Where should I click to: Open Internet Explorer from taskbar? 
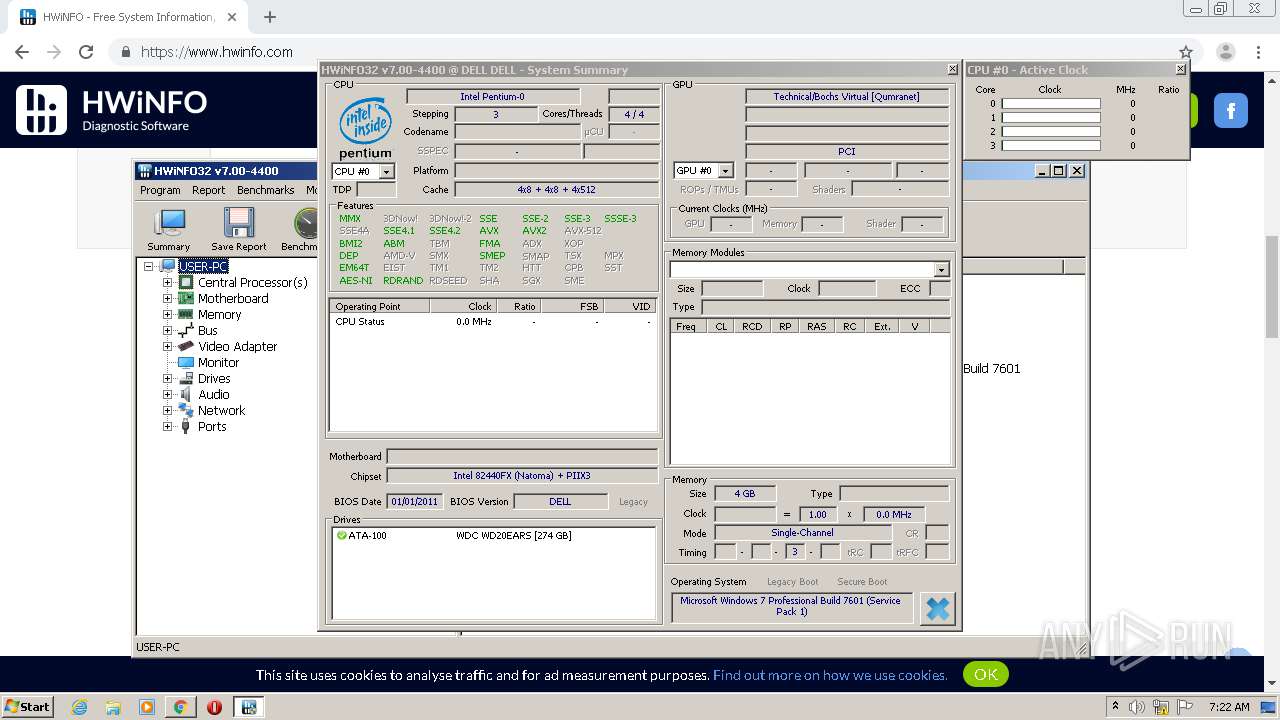(x=79, y=707)
